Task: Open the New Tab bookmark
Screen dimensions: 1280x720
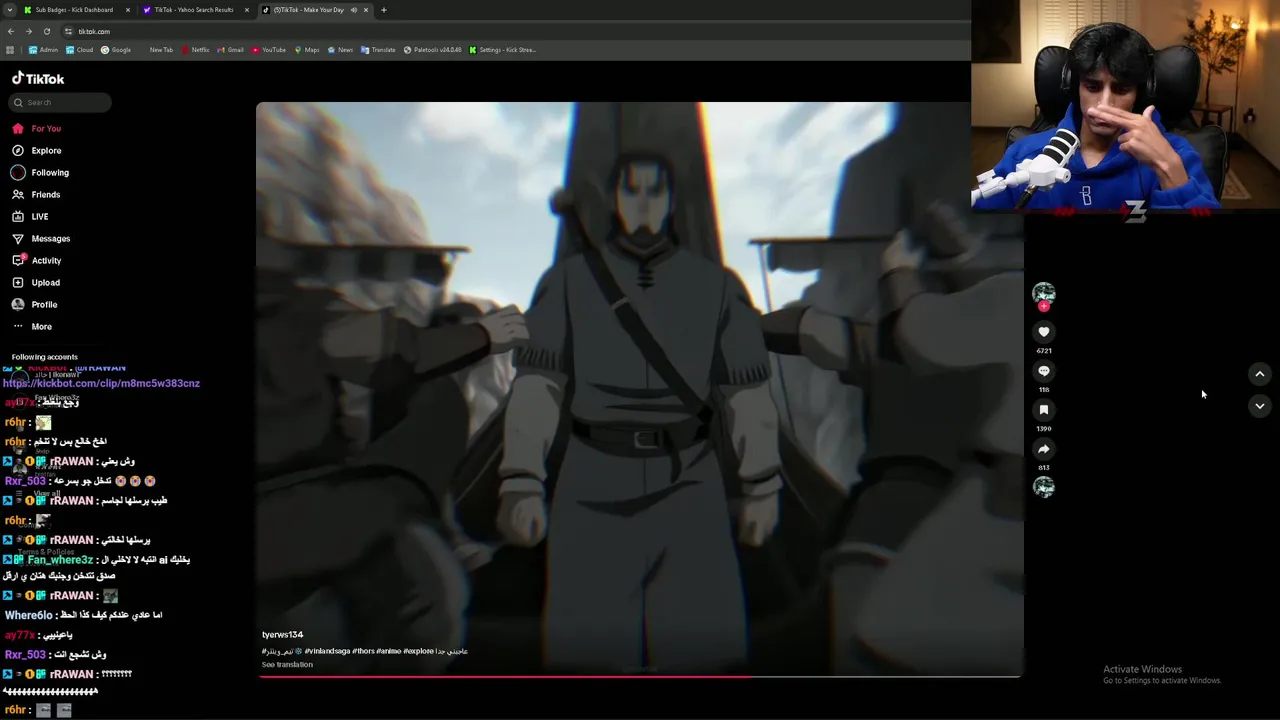Action: coord(160,50)
